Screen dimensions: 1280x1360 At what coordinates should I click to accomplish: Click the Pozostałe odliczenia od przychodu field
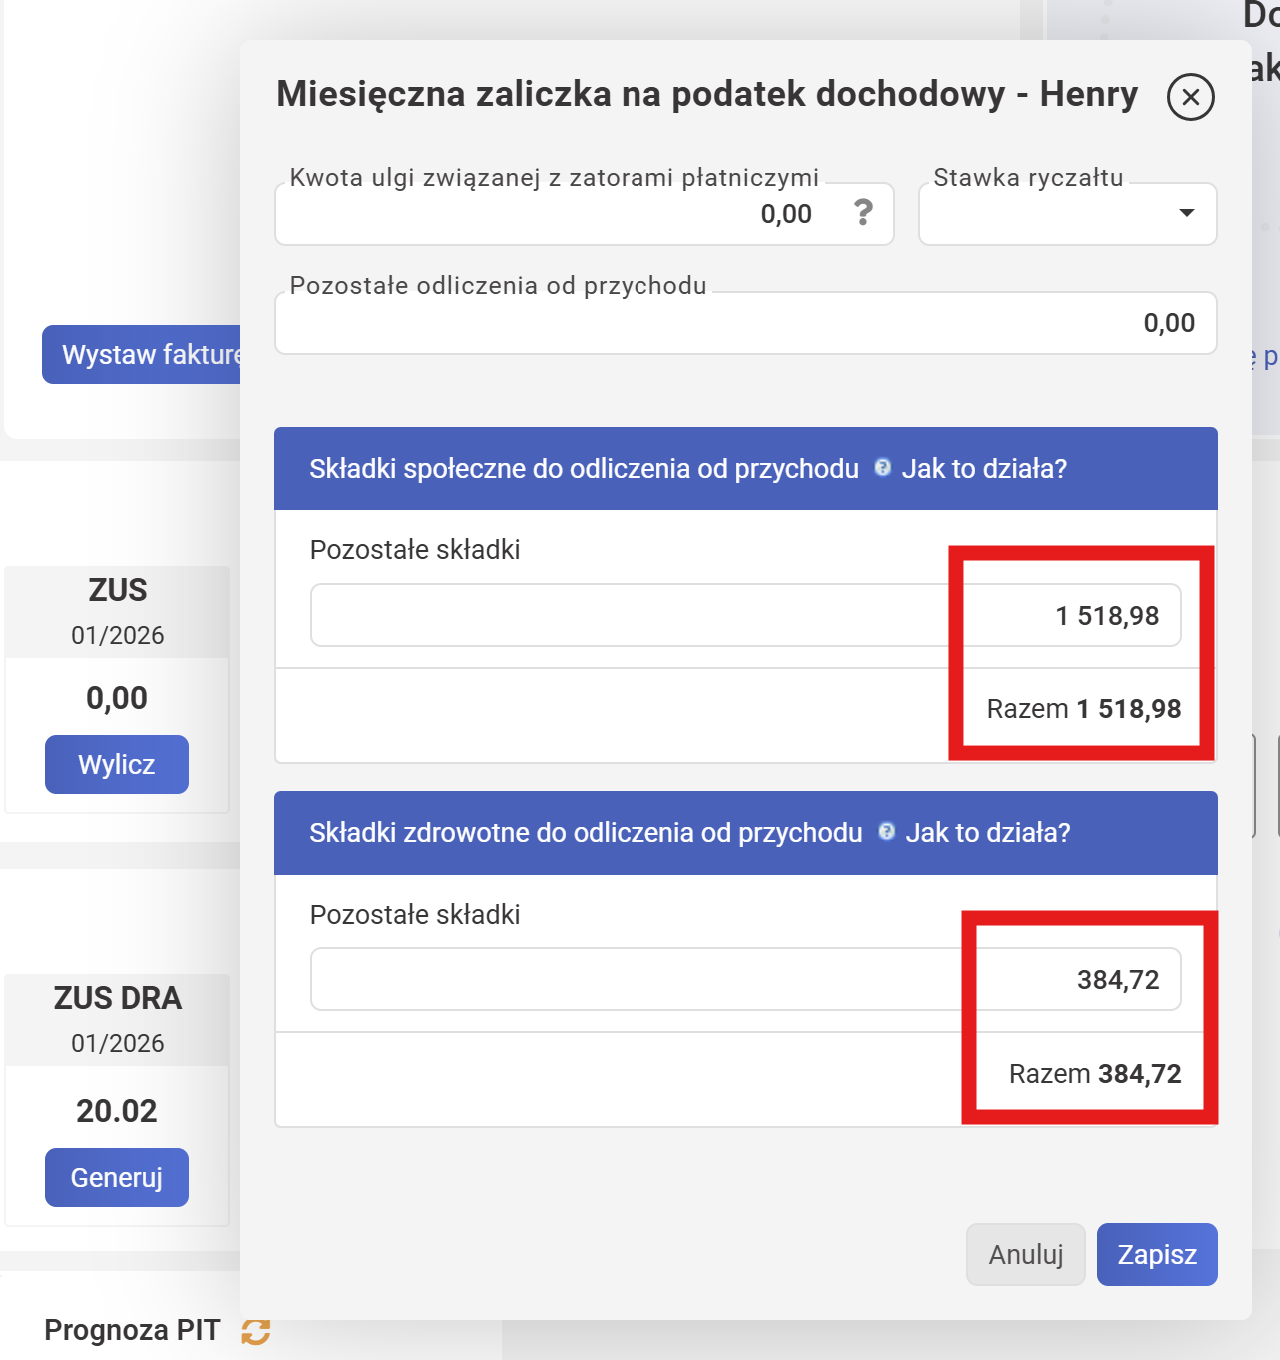click(x=745, y=323)
